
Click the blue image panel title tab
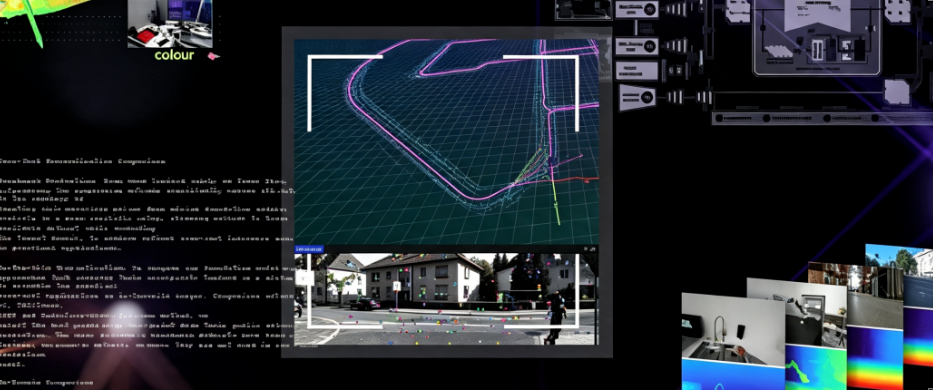(x=309, y=249)
